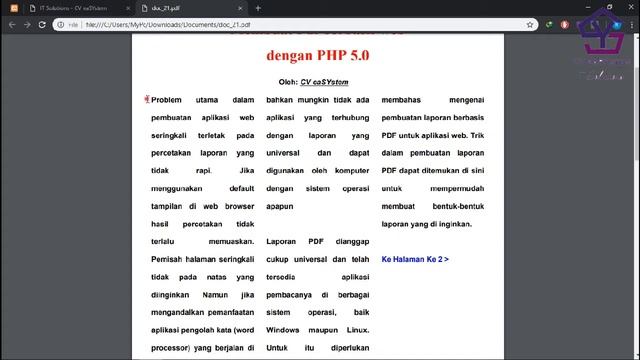Click 'laporan yang di inginkan.' text
Image resolution: width=640 pixels, height=360 pixels.
(427, 224)
